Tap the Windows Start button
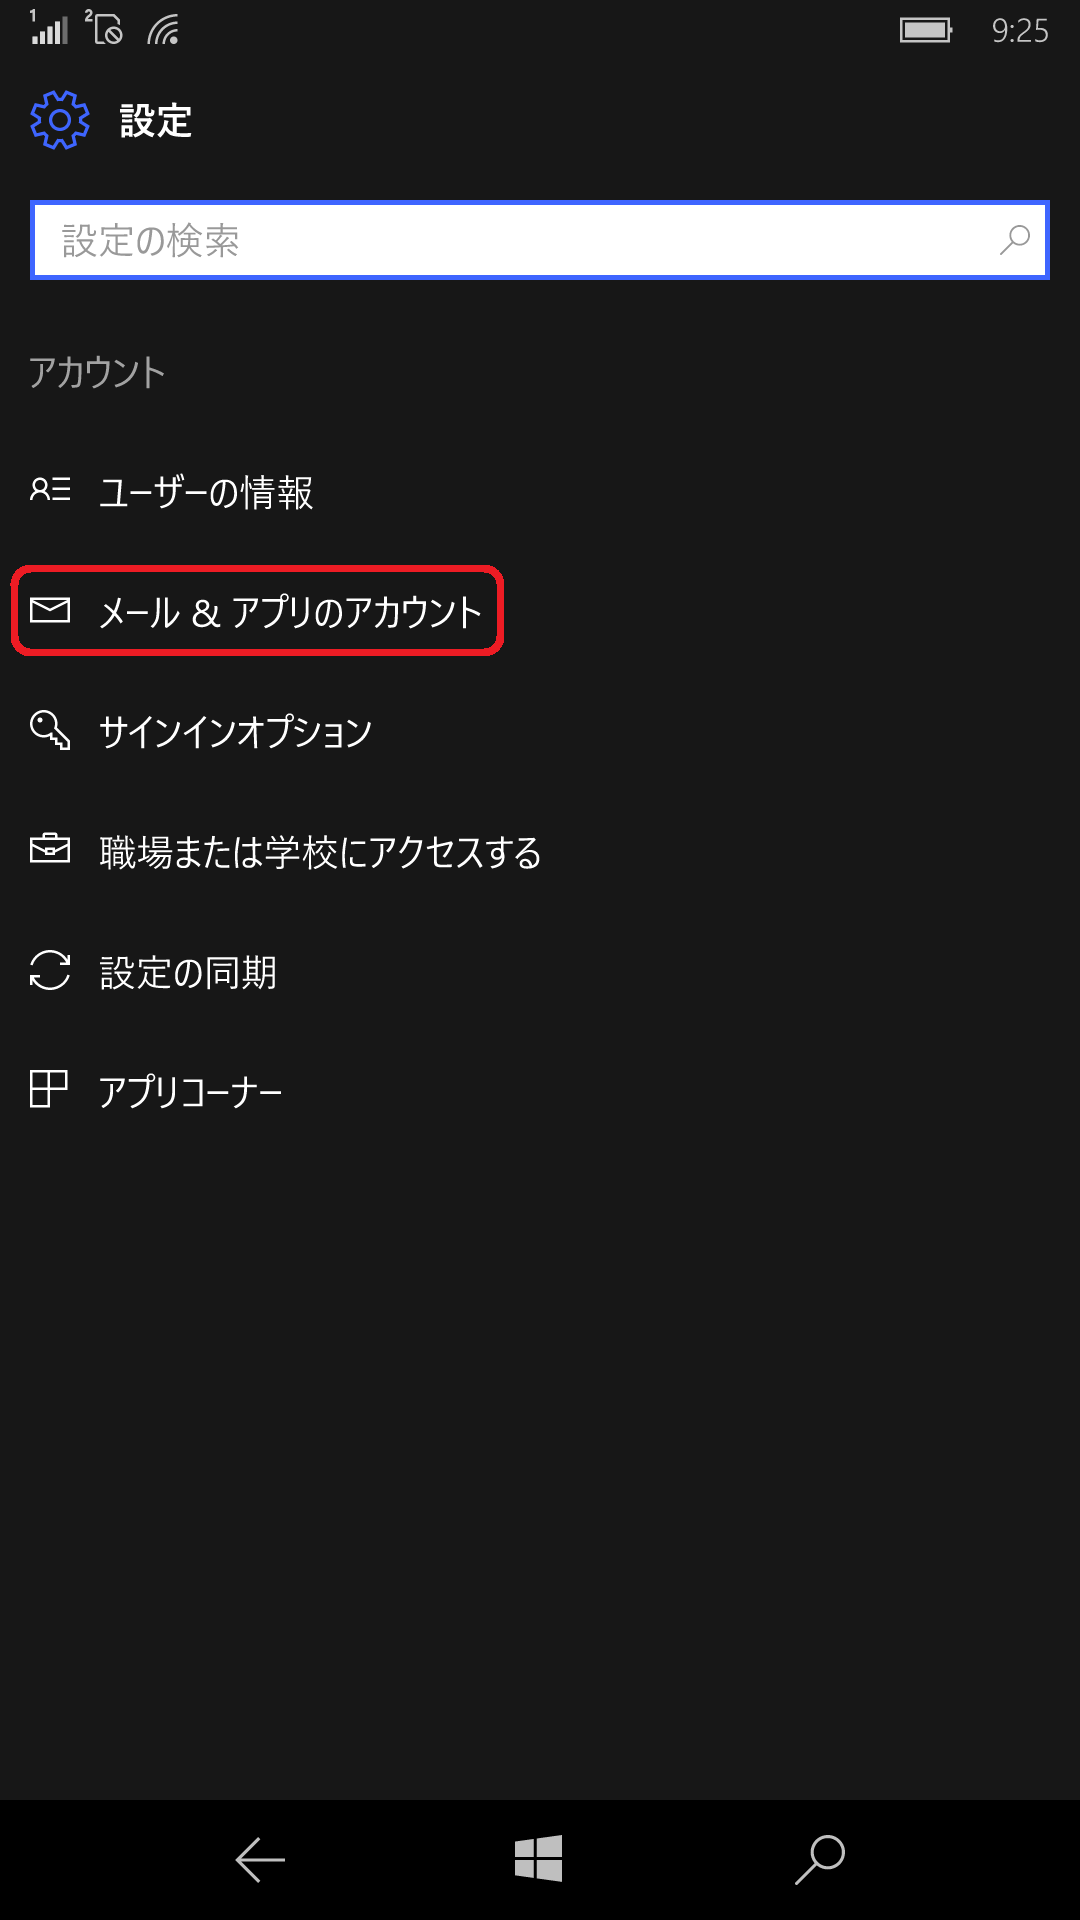The width and height of the screenshot is (1080, 1920). [x=539, y=1859]
